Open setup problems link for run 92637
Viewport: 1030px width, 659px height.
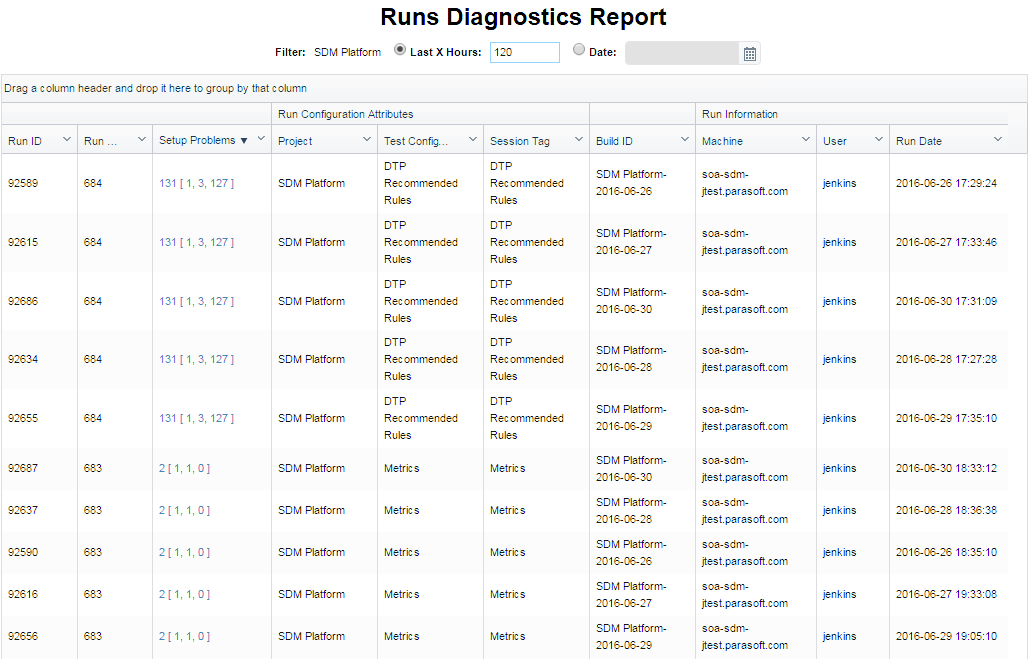(185, 511)
